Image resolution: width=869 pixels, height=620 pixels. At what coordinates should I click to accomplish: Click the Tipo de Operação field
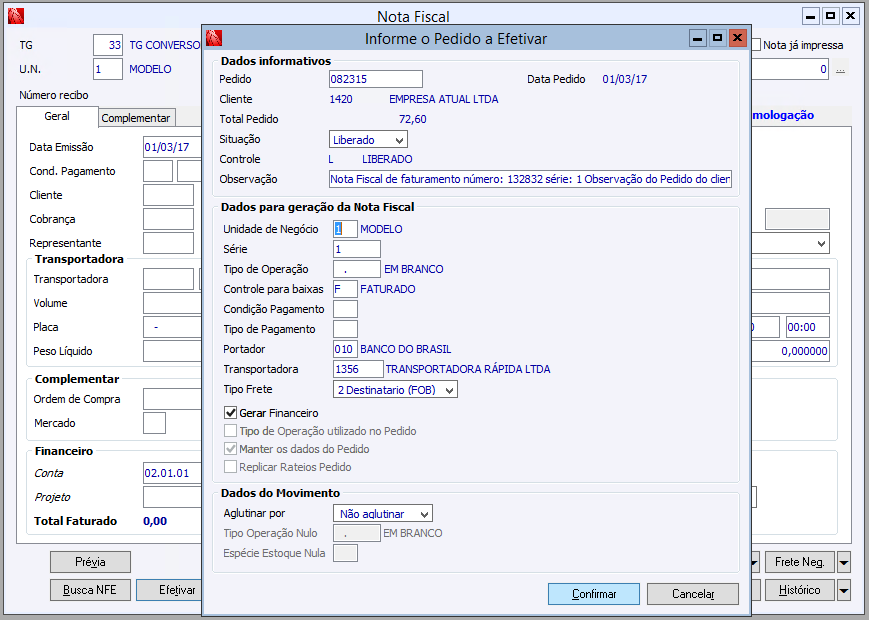(357, 269)
